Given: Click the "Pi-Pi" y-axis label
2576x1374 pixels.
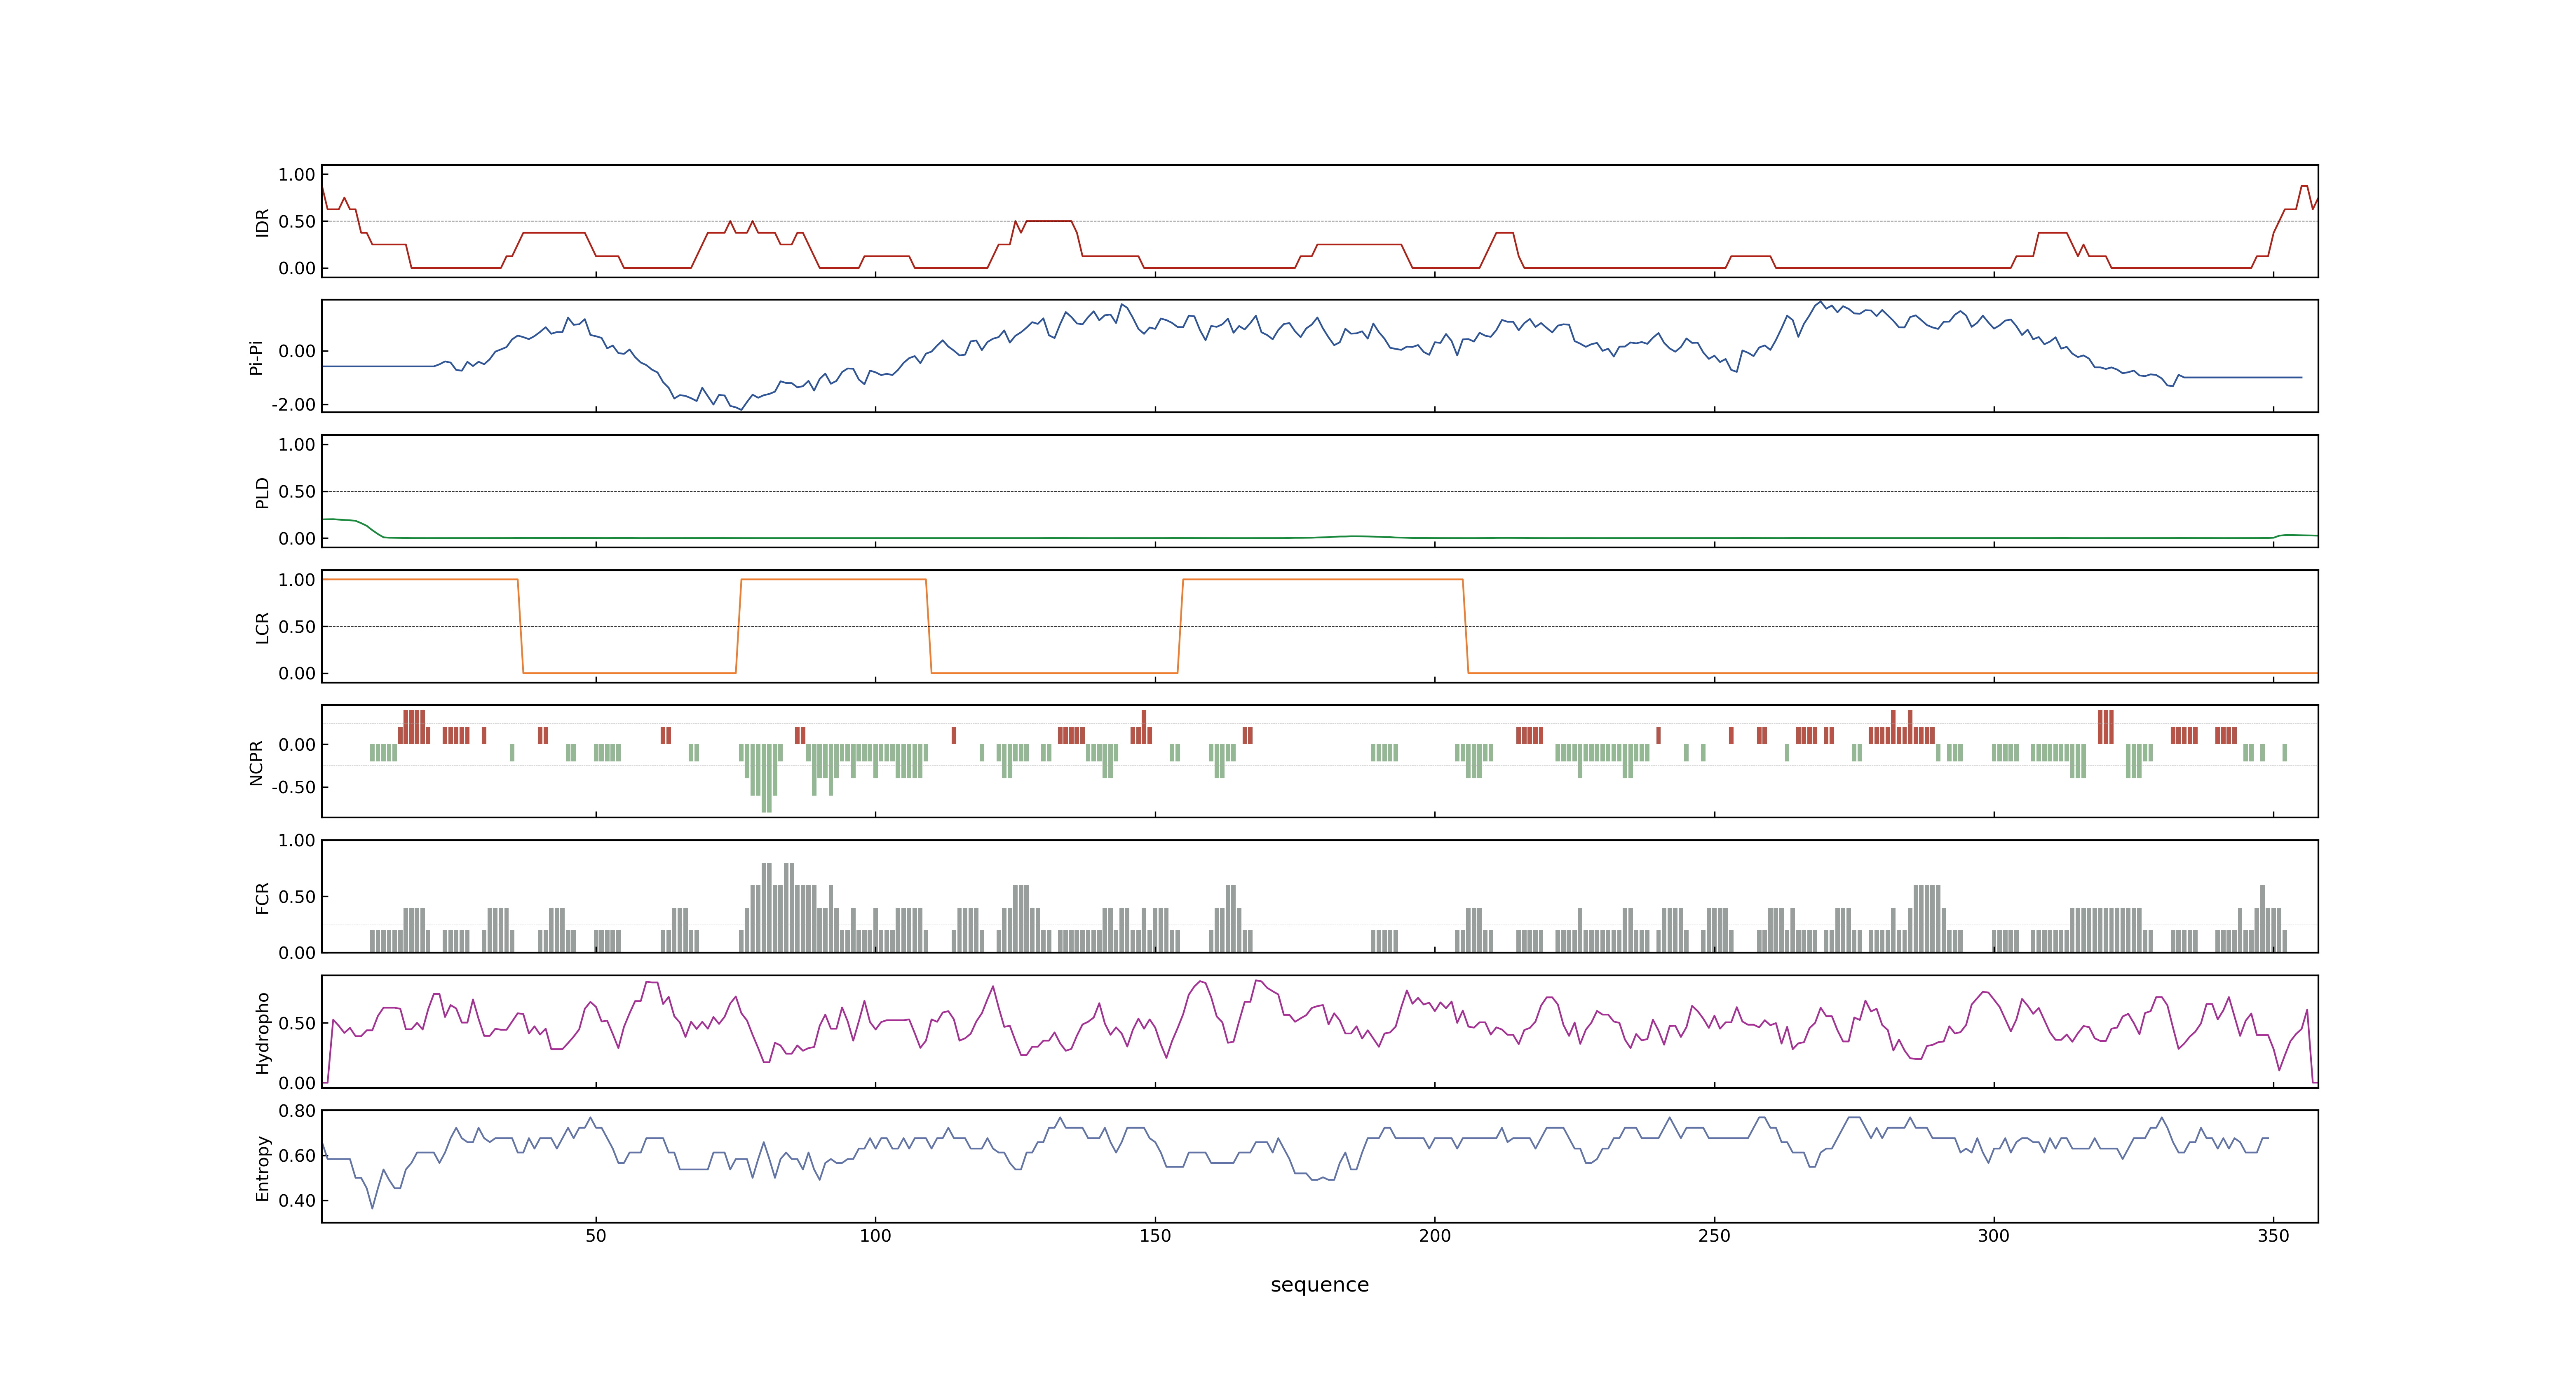Looking at the screenshot, I should point(256,357).
